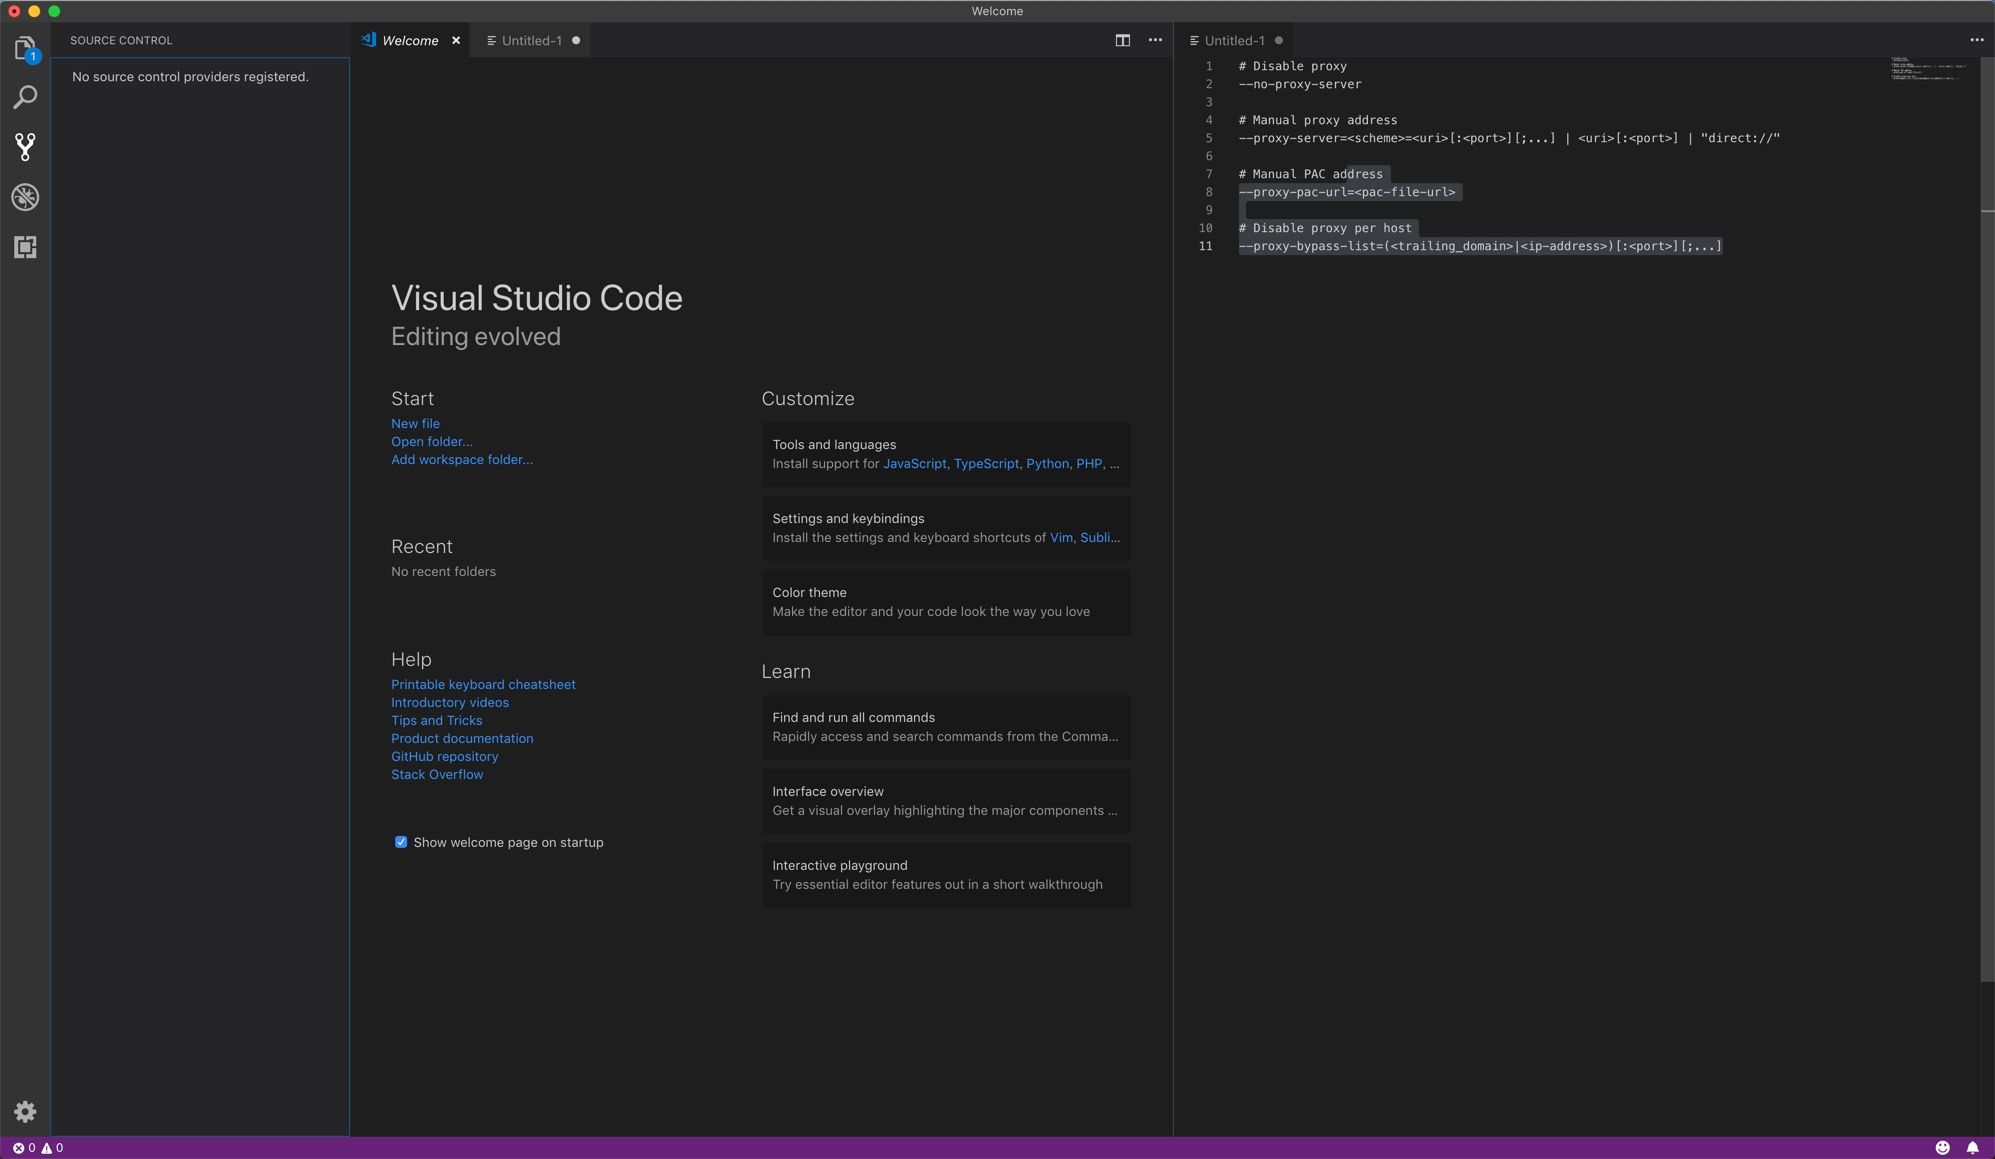
Task: Click the macOS green zoom window button
Action: 54,11
